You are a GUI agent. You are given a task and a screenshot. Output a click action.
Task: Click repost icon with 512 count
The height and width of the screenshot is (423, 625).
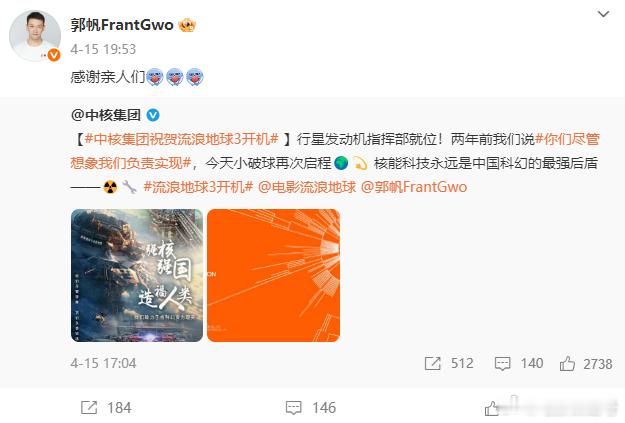(x=433, y=364)
